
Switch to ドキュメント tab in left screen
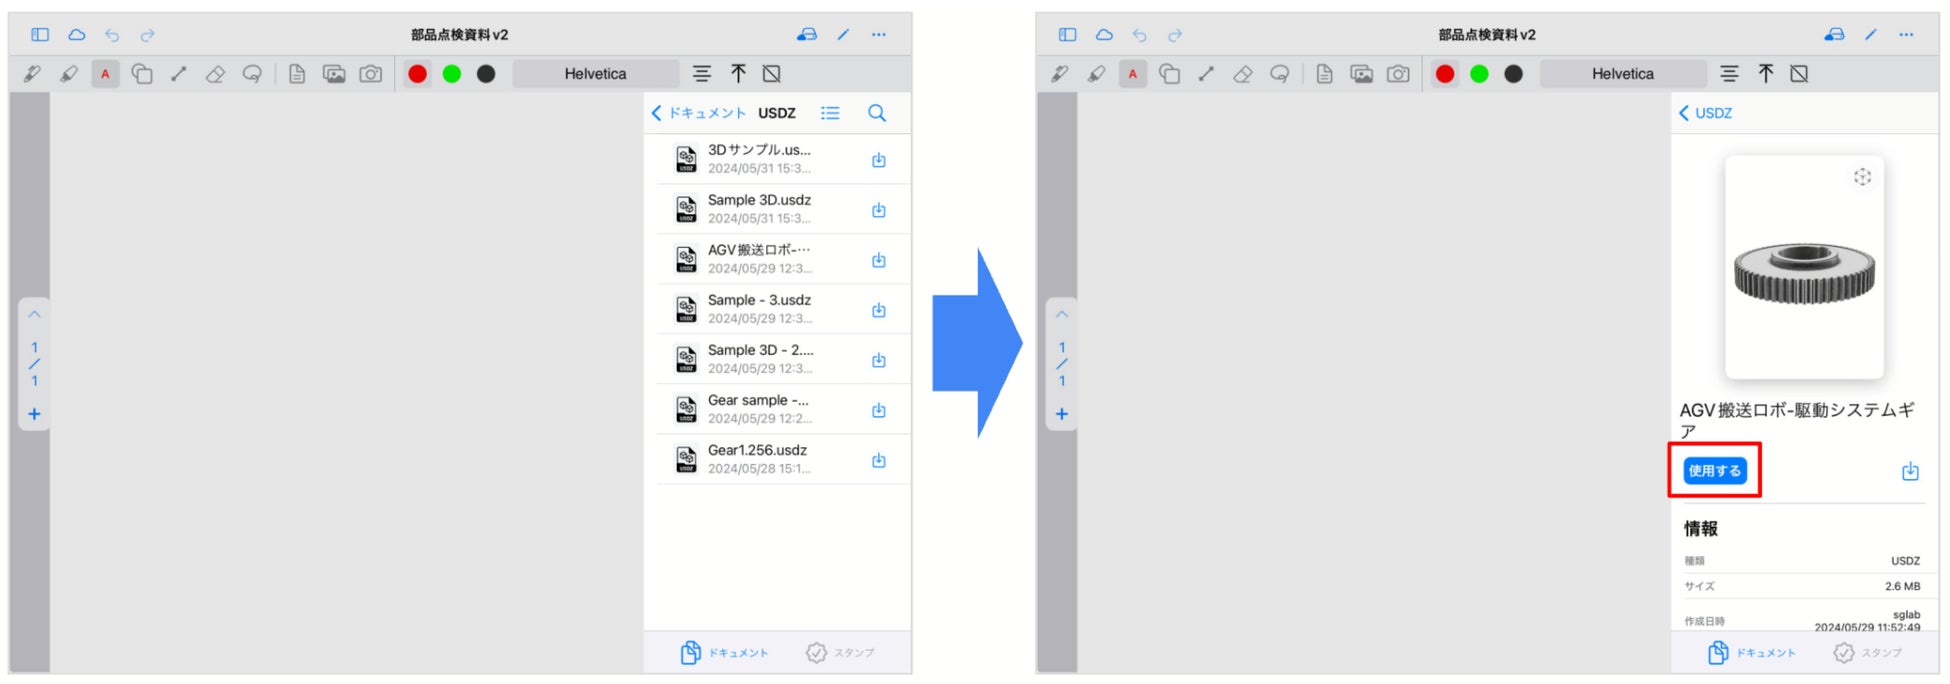pos(725,653)
